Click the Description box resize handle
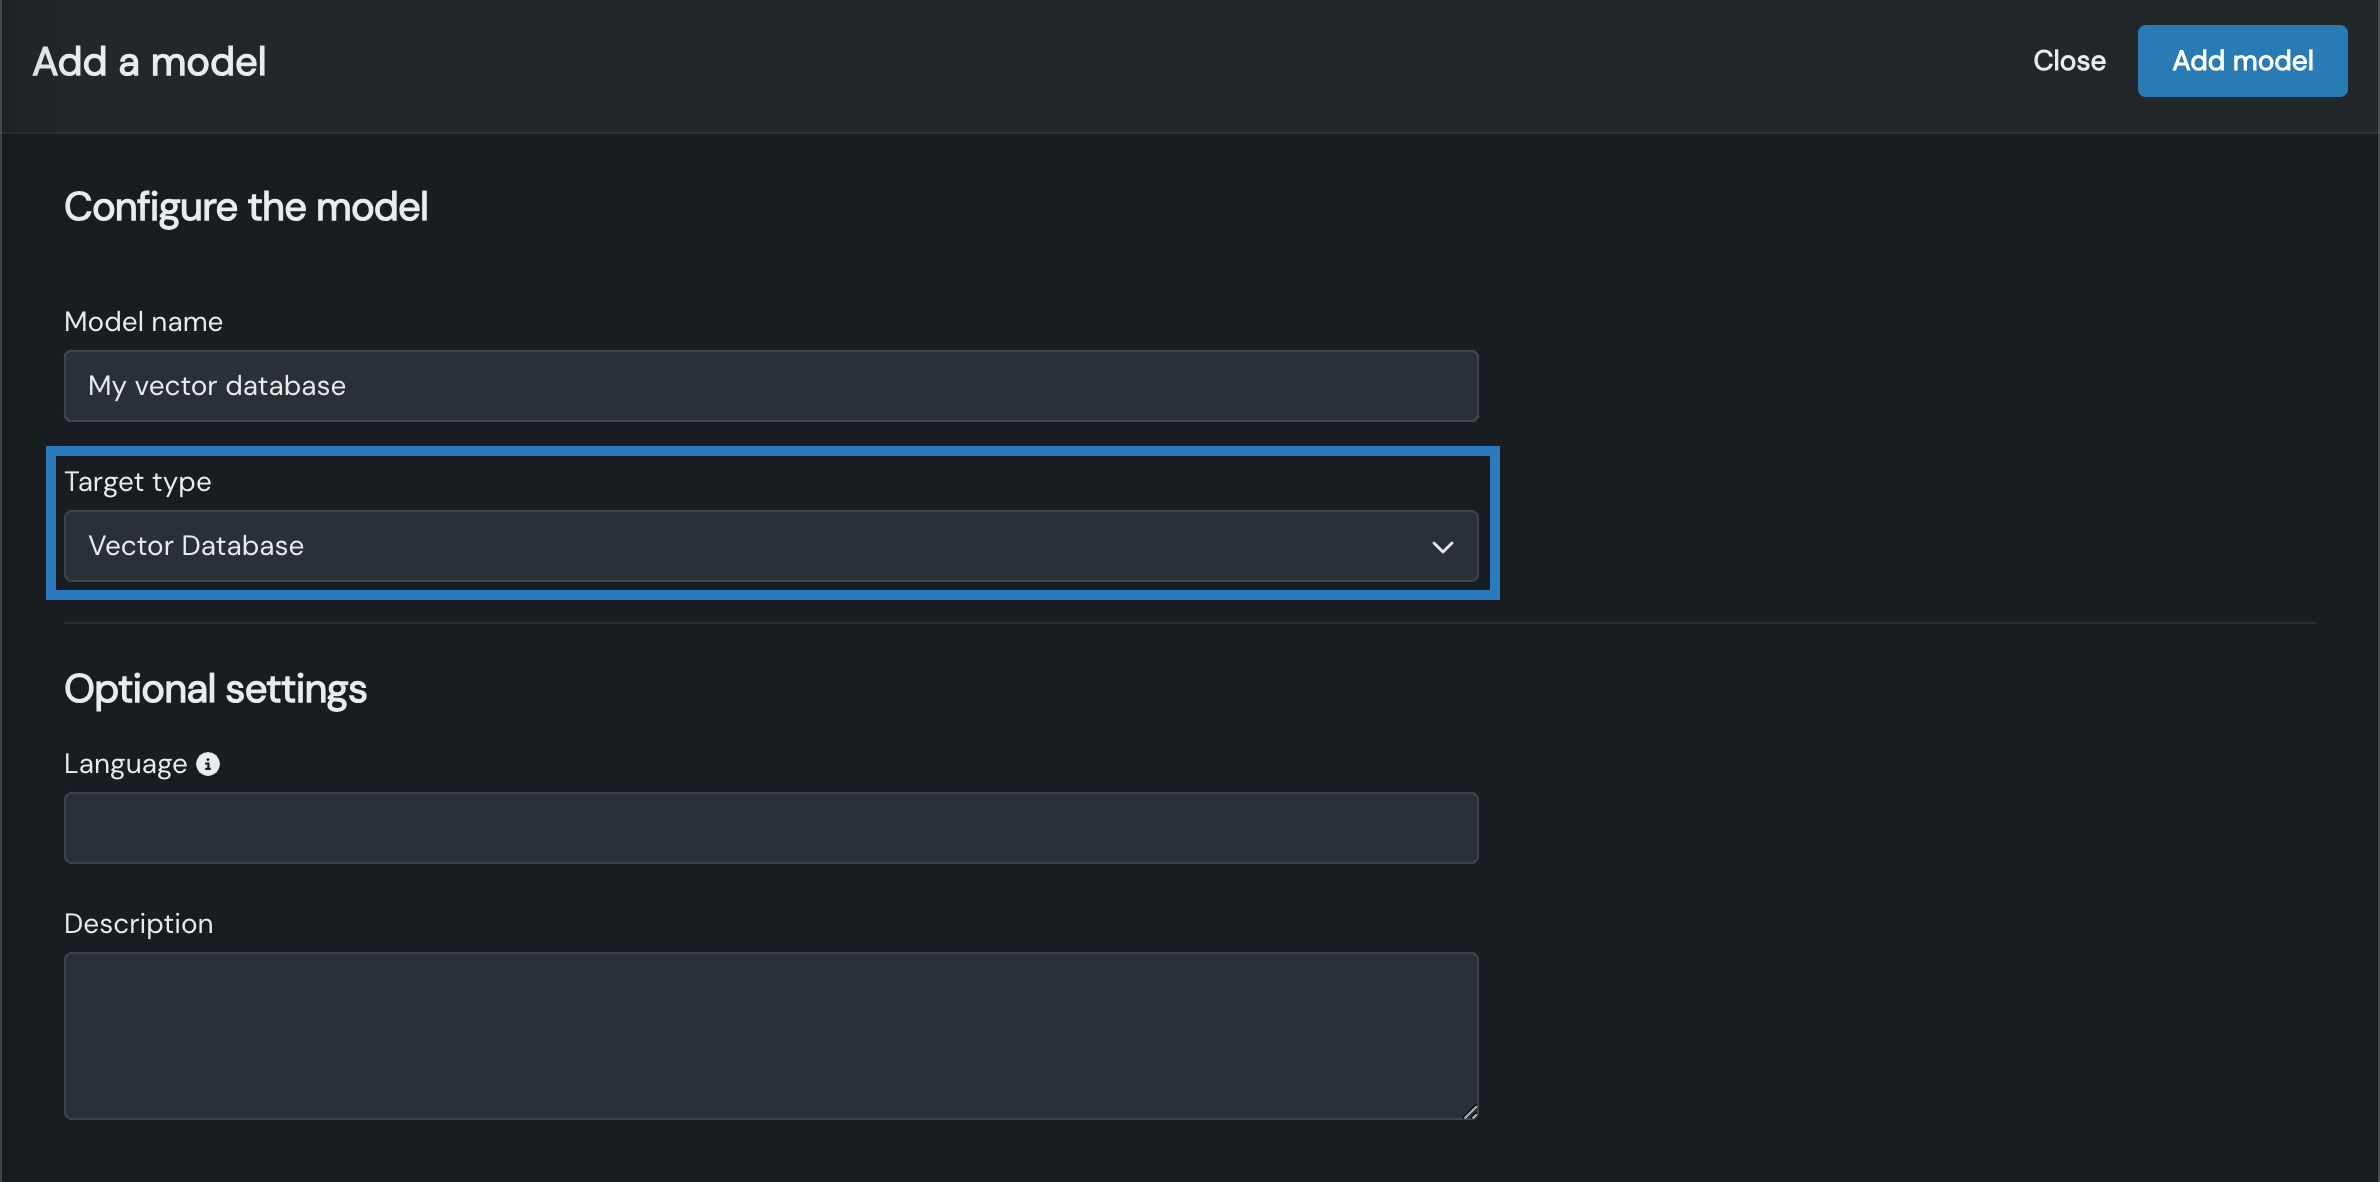Screen dimensions: 2380x1182 click(1470, 1111)
